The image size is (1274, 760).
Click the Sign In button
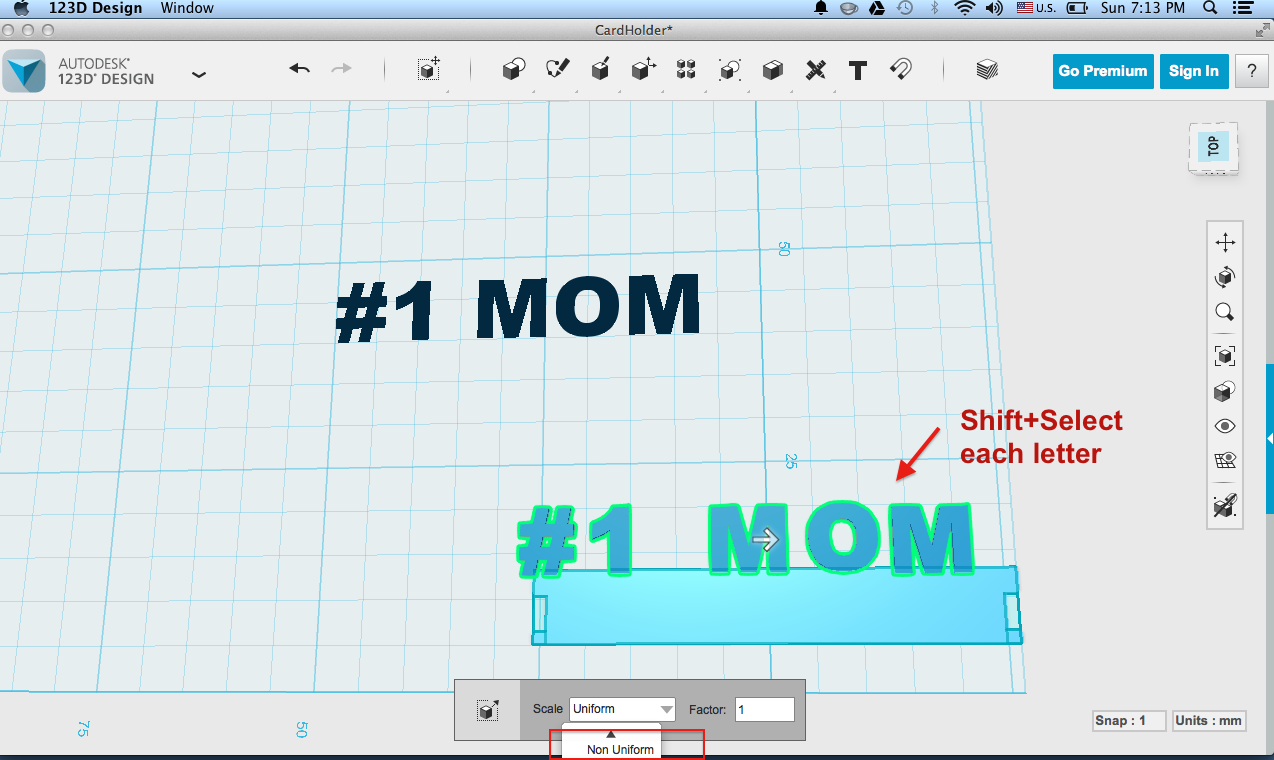point(1194,71)
